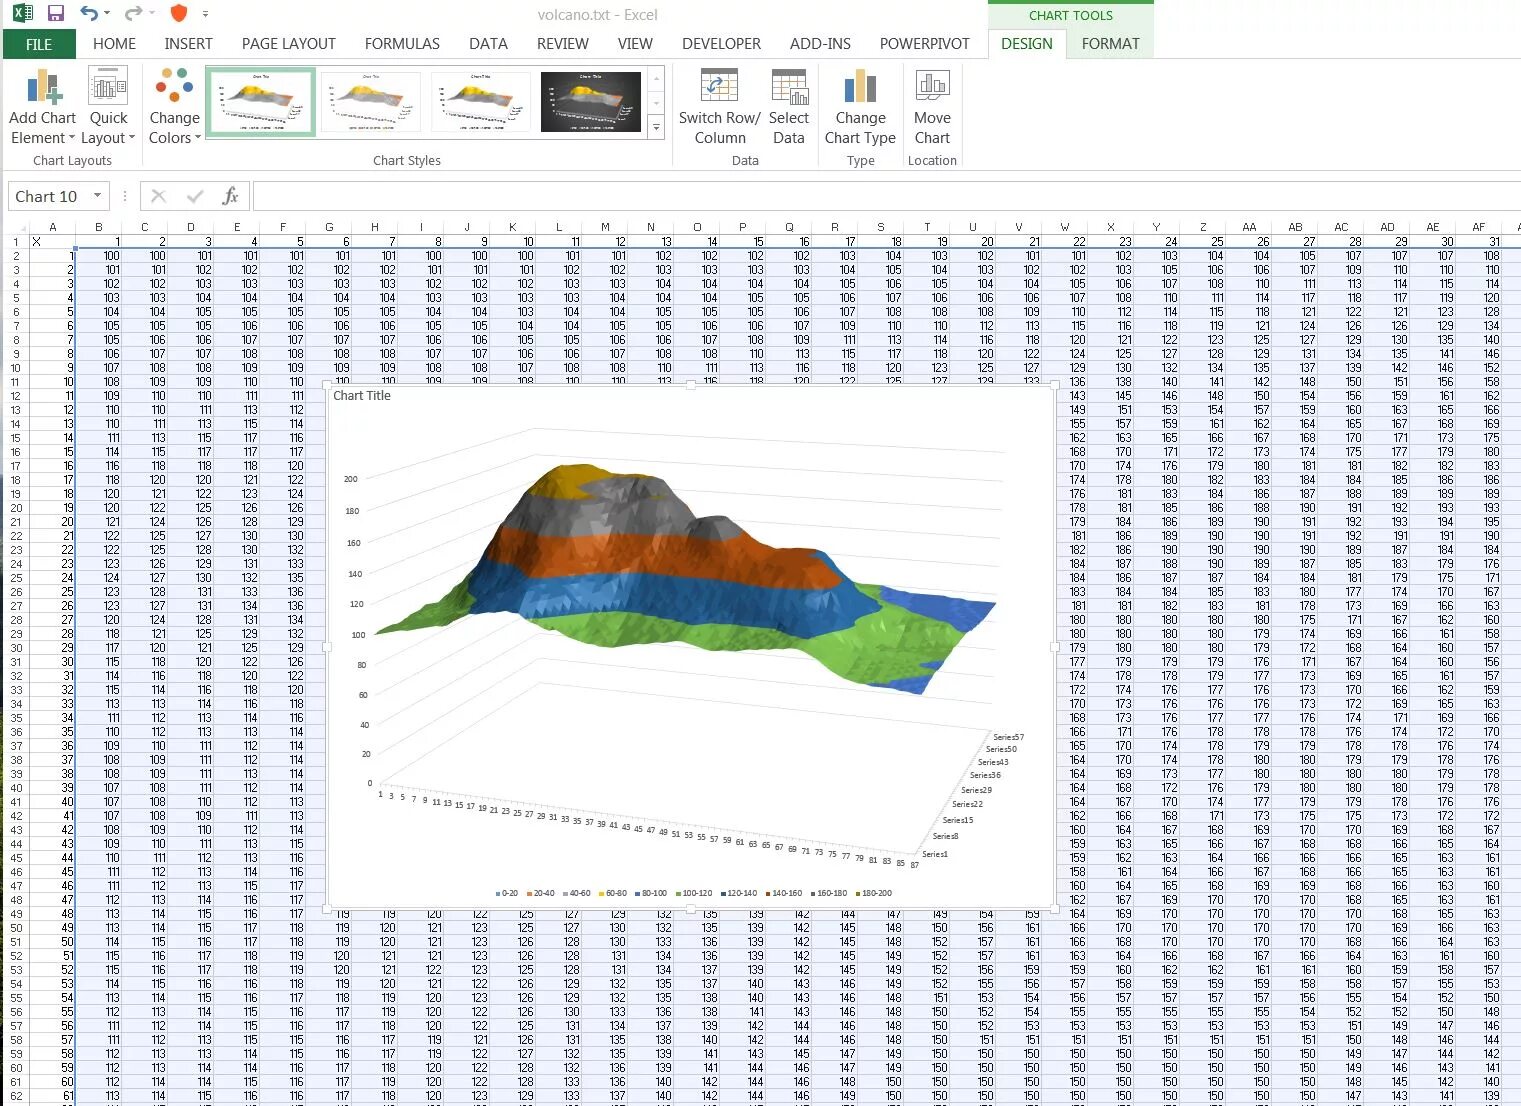
Task: Select the third chart style thumbnail
Action: click(x=481, y=102)
